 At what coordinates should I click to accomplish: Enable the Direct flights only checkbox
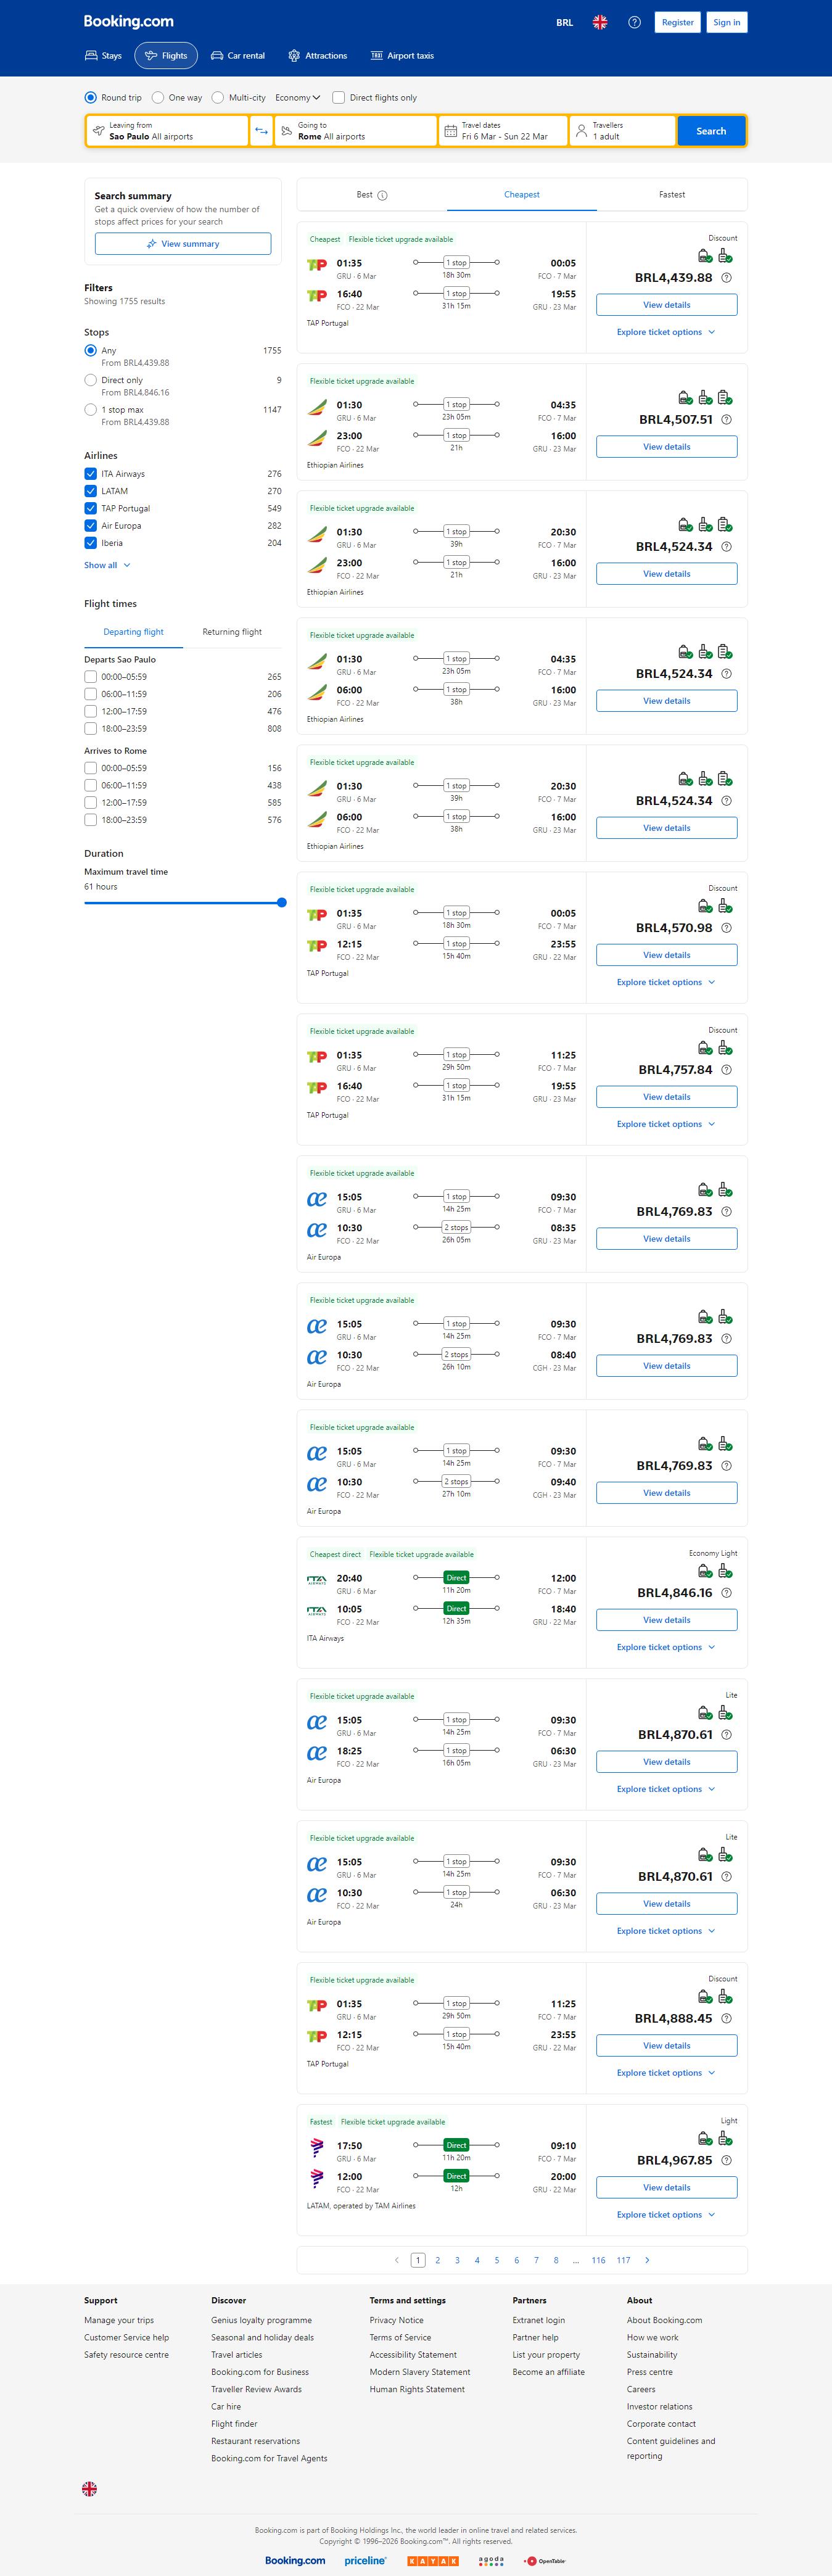click(339, 98)
